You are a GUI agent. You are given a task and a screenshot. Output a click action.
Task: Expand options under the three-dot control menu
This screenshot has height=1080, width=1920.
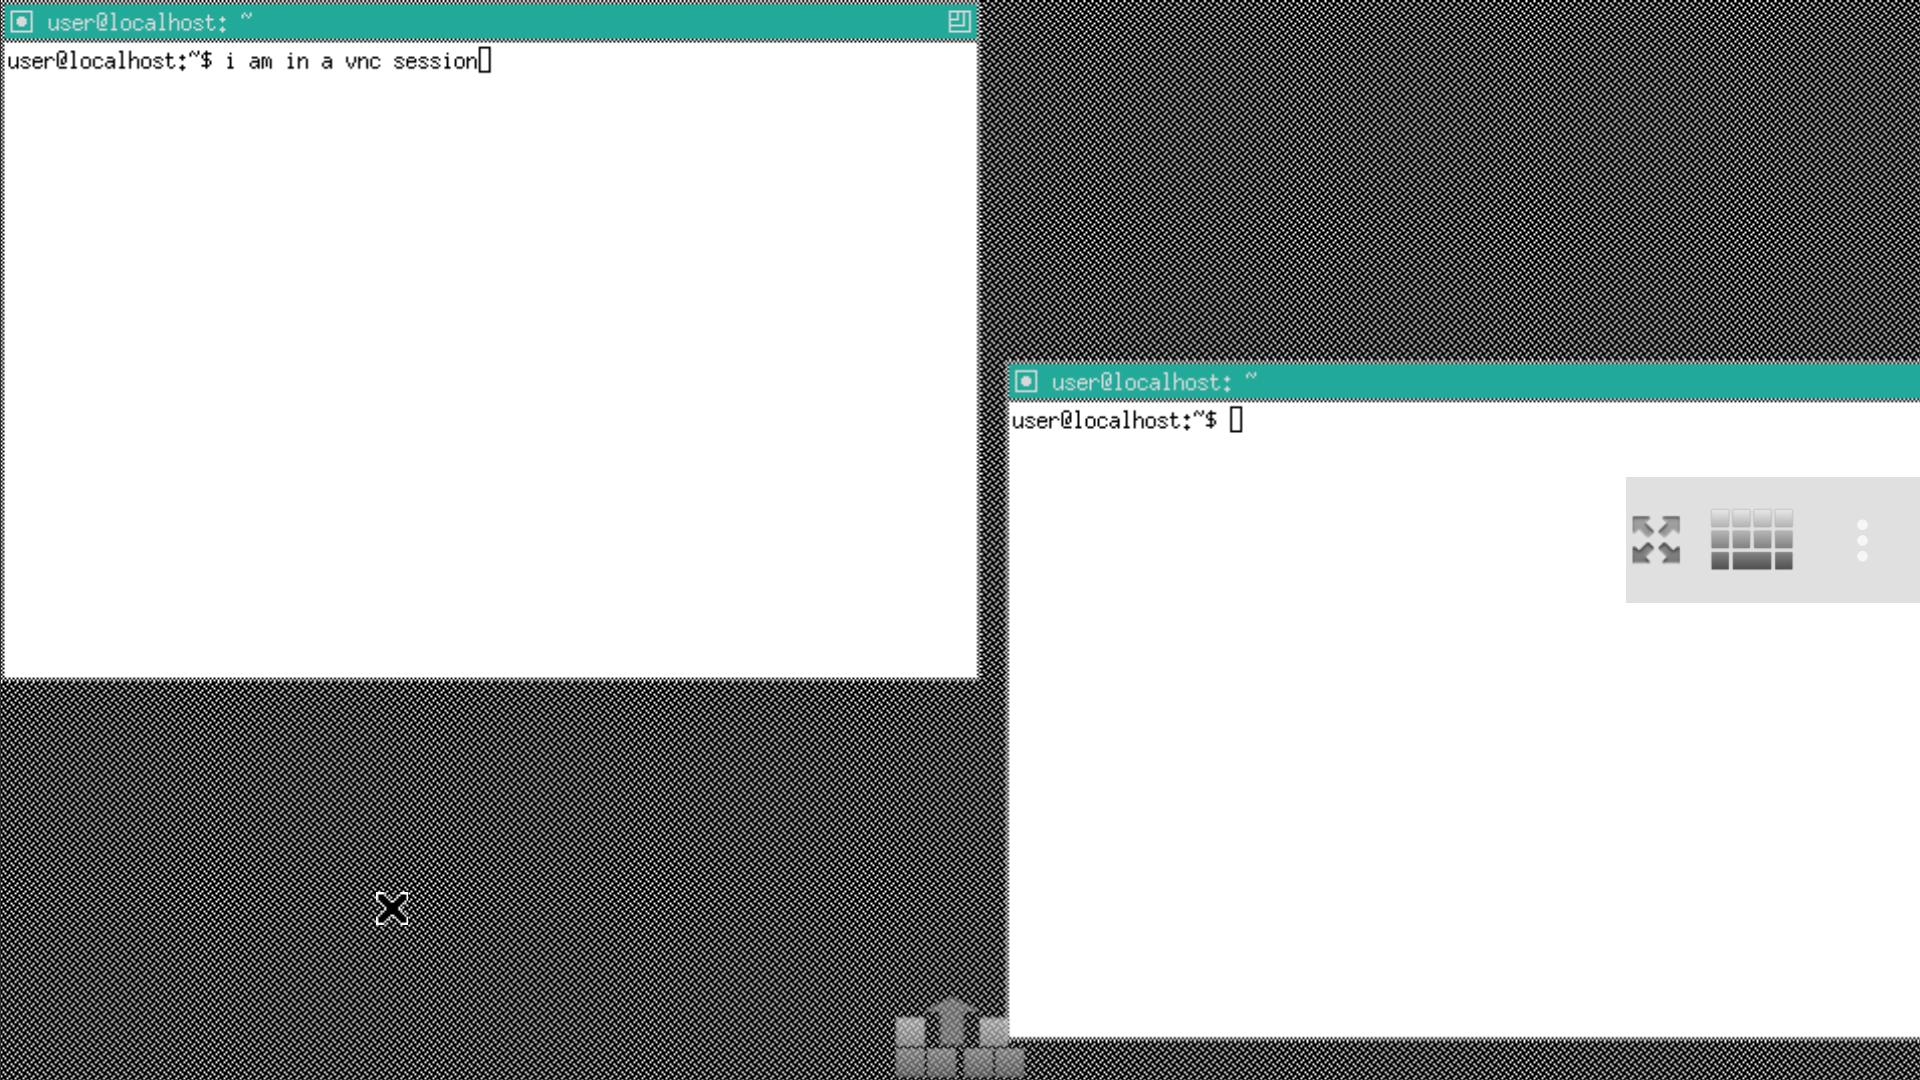pos(1862,540)
